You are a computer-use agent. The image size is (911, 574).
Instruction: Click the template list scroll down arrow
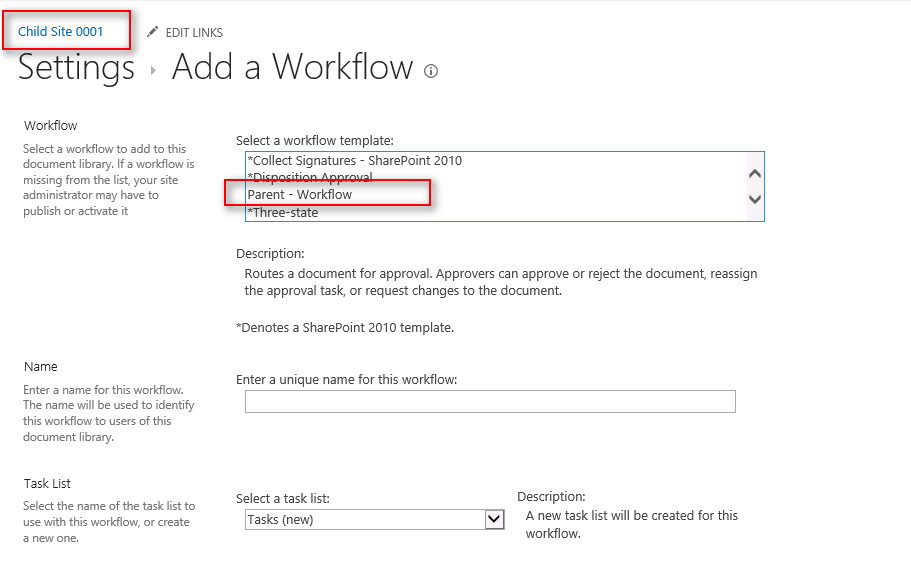point(755,199)
